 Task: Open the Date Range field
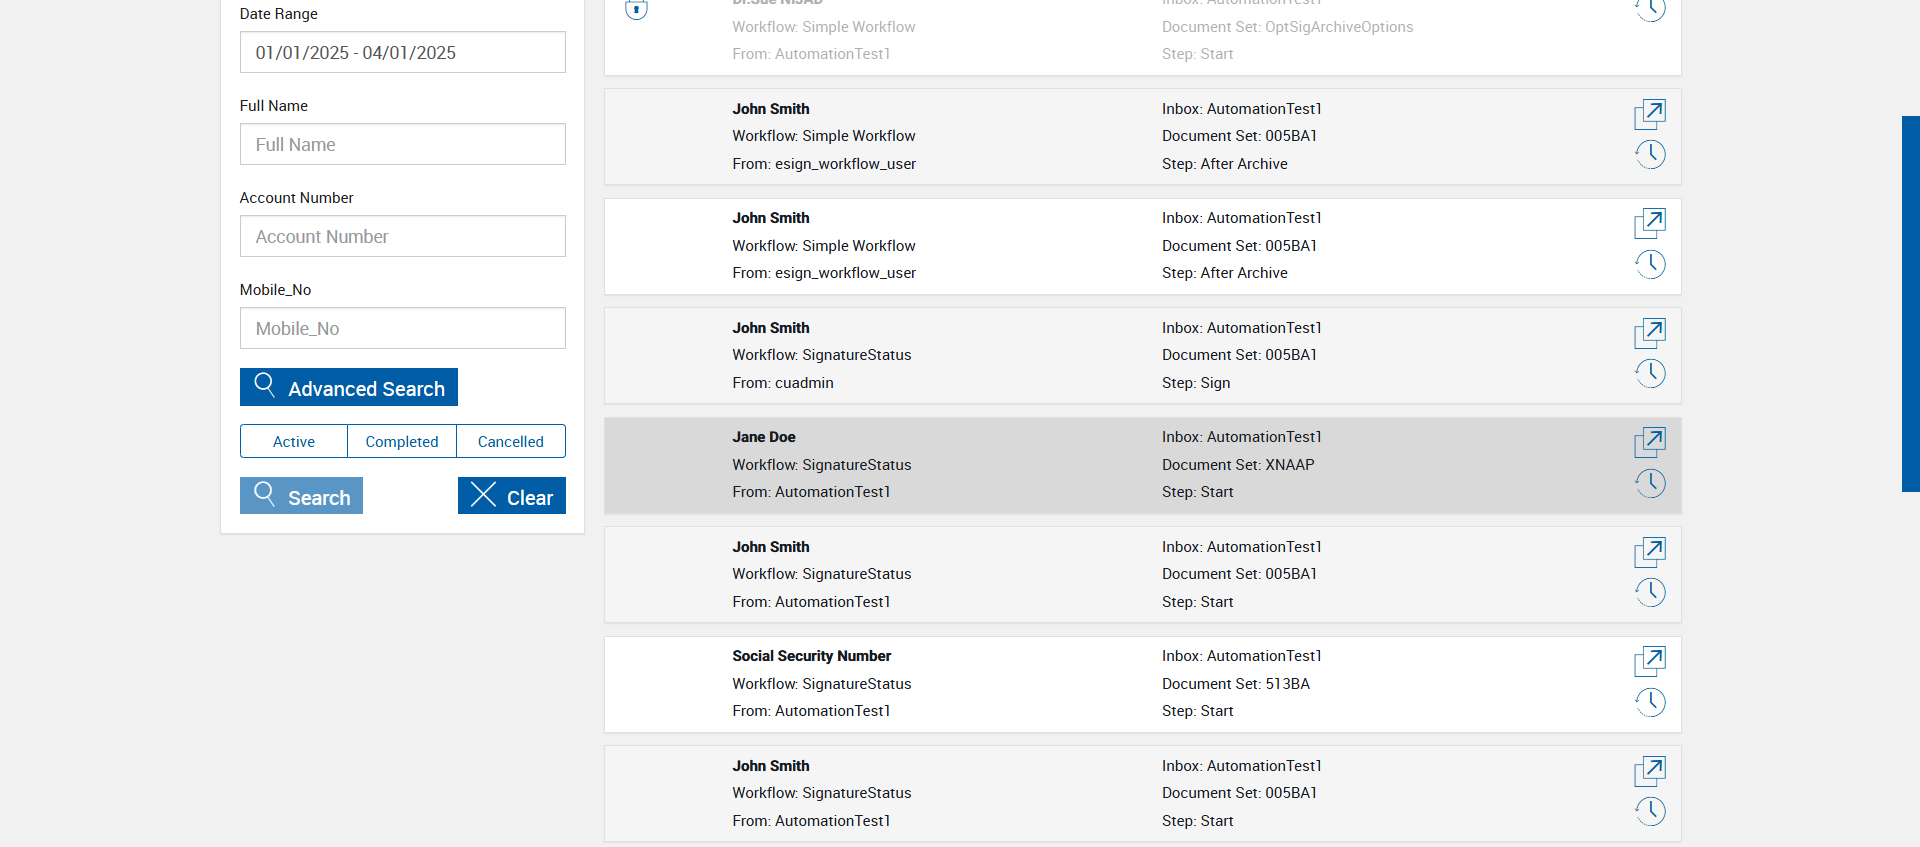point(403,52)
